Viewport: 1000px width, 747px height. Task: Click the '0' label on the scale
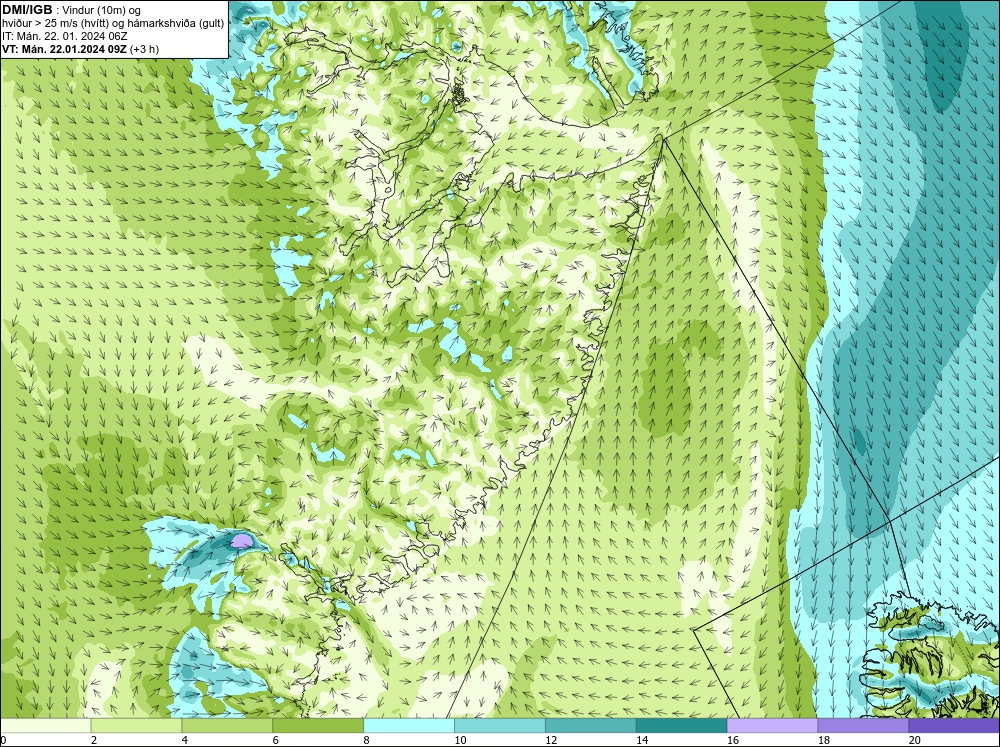(x=4, y=740)
